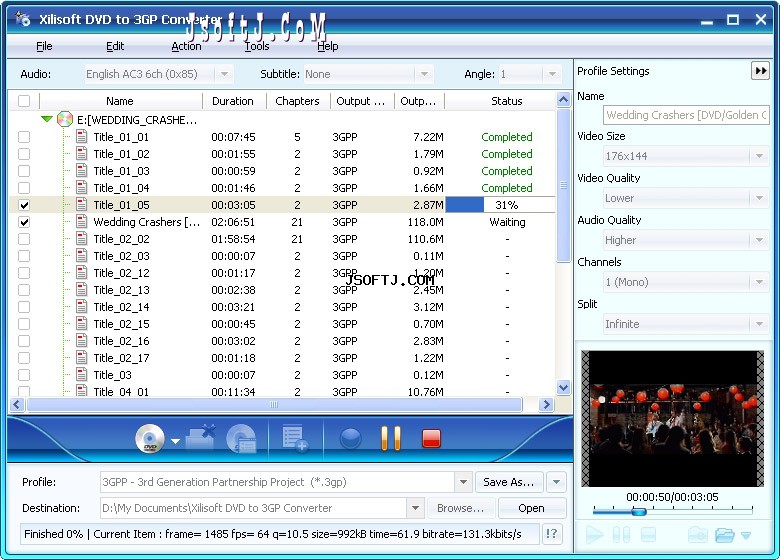Open the Audio Quality dropdown
The image size is (780, 560).
point(759,240)
